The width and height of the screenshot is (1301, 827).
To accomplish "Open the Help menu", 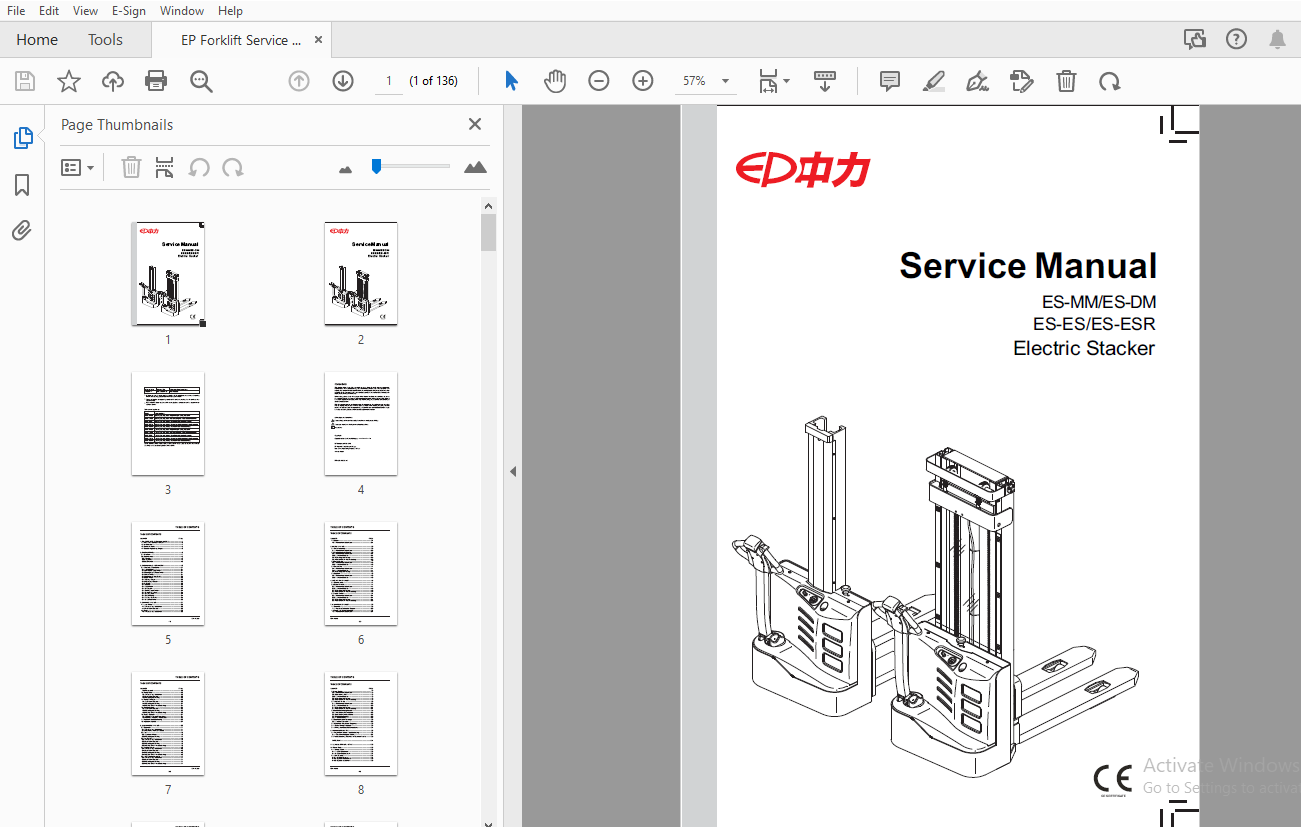I will [230, 11].
